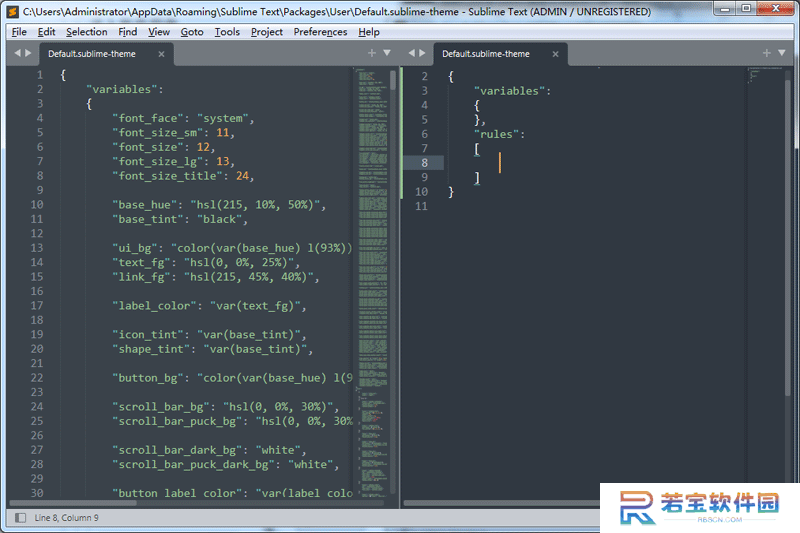The height and width of the screenshot is (533, 800).
Task: Click "scroll_bar_bg" key in left pane
Action: coord(161,407)
